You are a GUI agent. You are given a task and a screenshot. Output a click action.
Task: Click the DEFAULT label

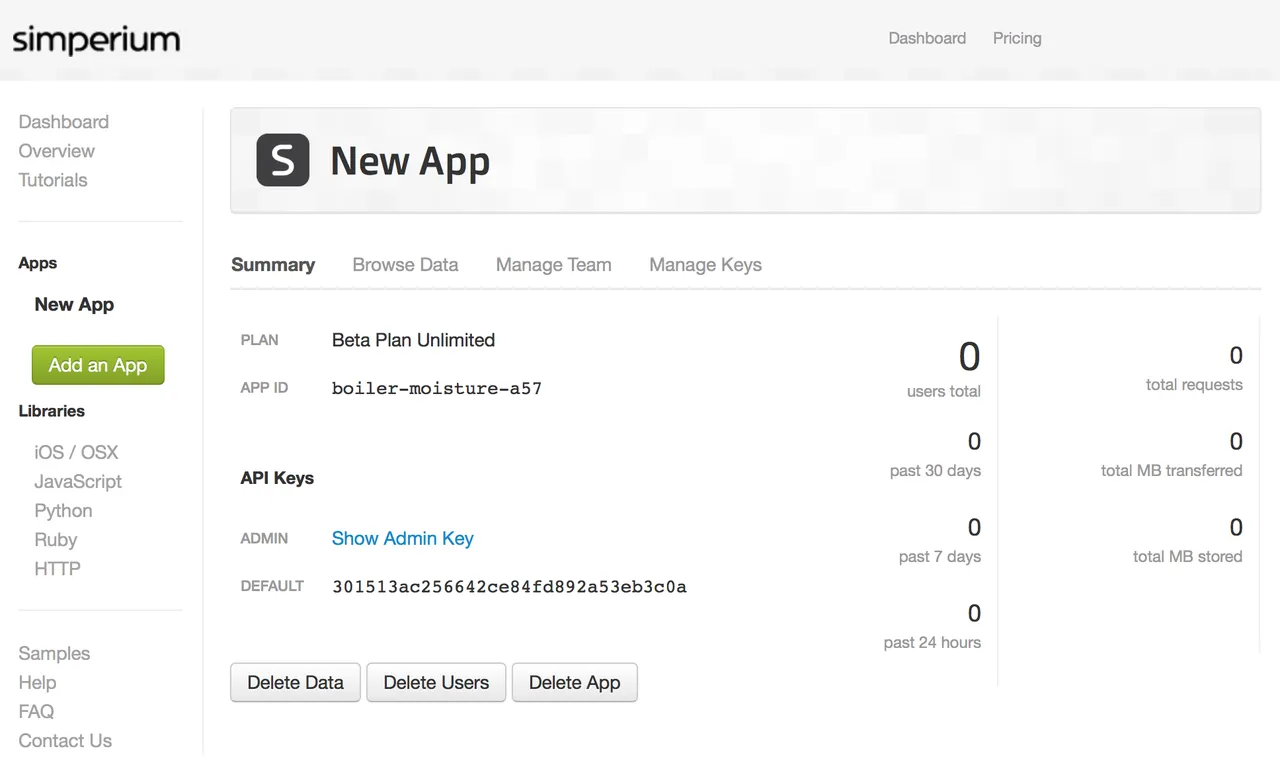tap(272, 586)
